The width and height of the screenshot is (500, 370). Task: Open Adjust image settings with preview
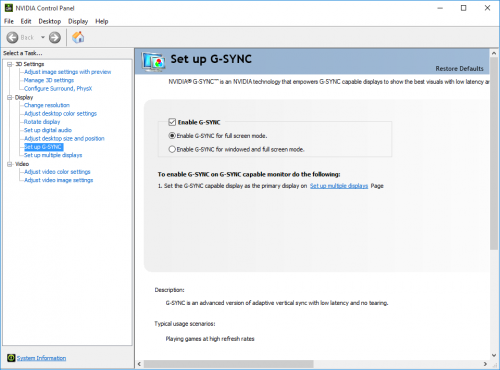[68, 72]
